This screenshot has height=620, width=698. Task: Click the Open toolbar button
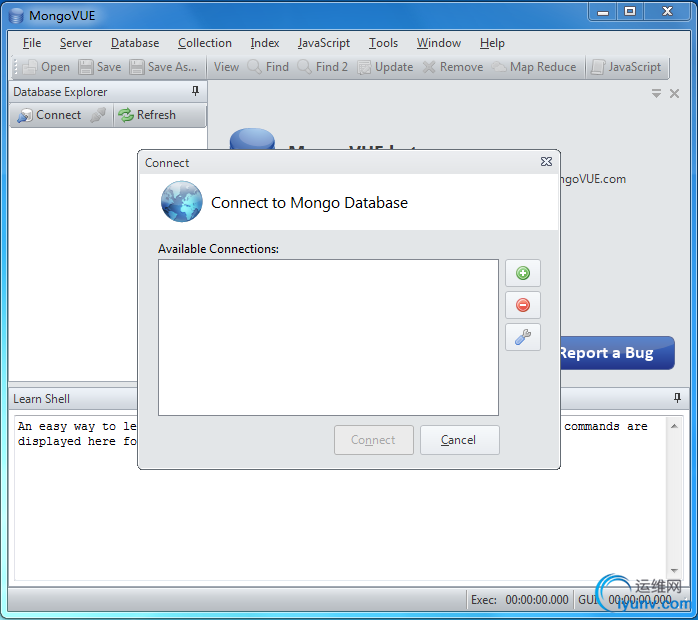pos(46,67)
